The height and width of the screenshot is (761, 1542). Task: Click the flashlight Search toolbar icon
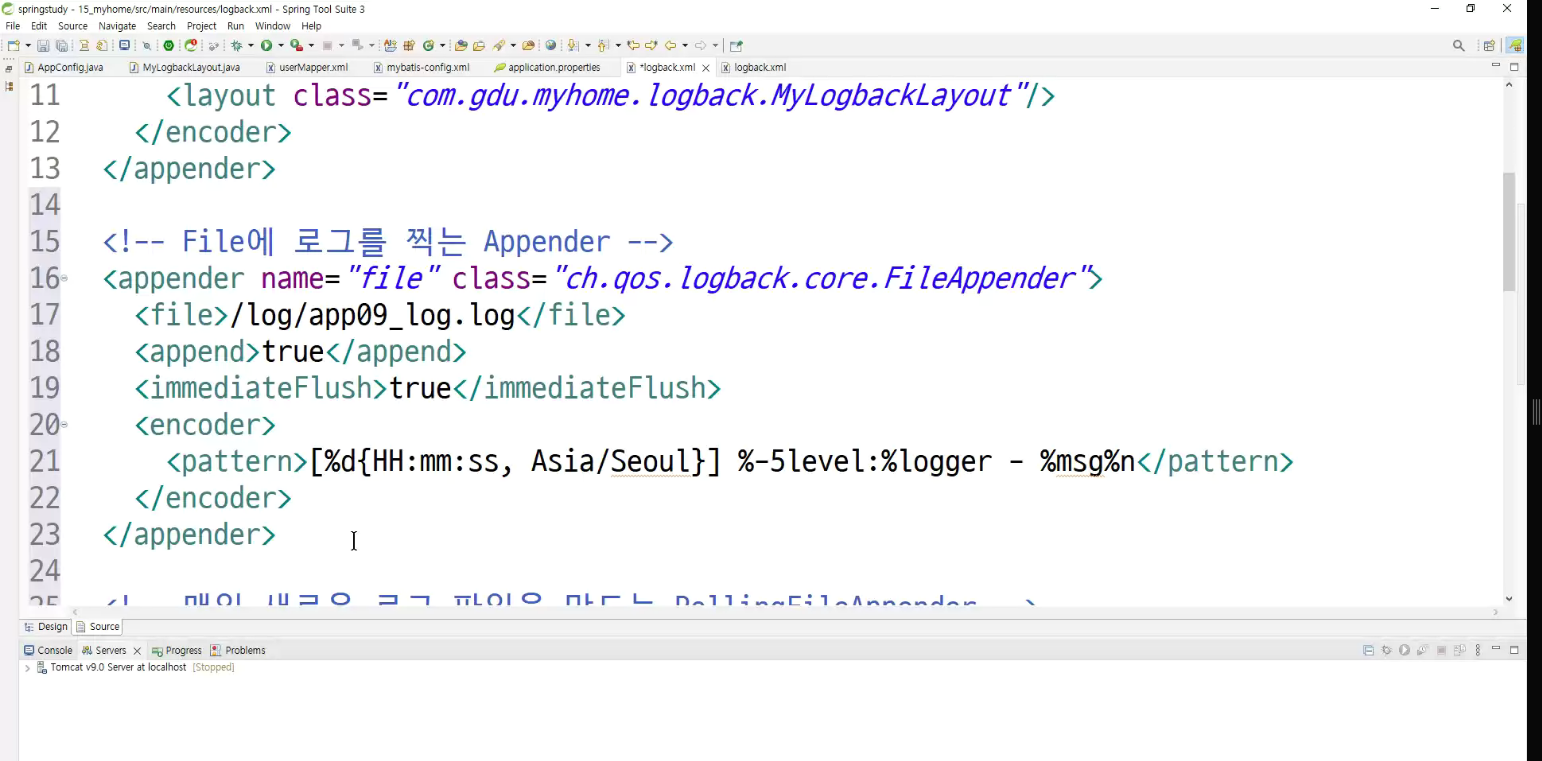[498, 45]
